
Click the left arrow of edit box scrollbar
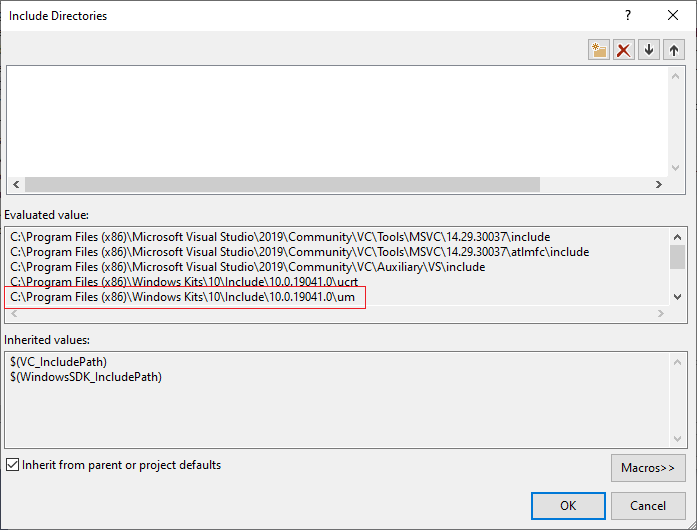[x=16, y=184]
